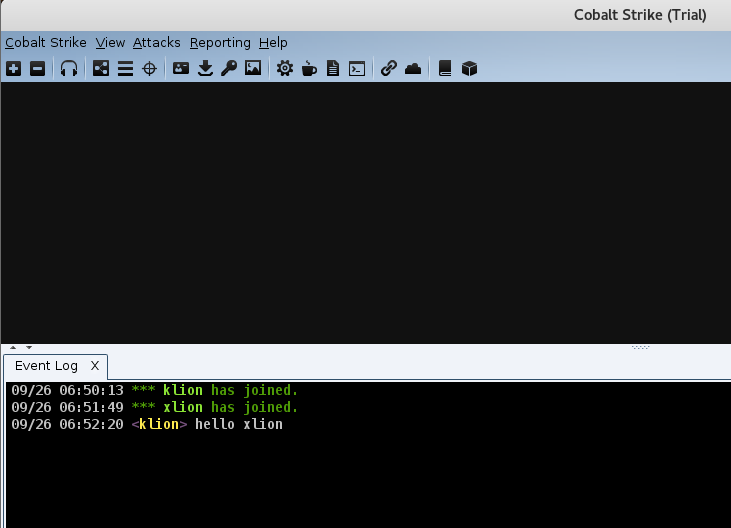Click the minus icon to disconnect the team server

37,69
